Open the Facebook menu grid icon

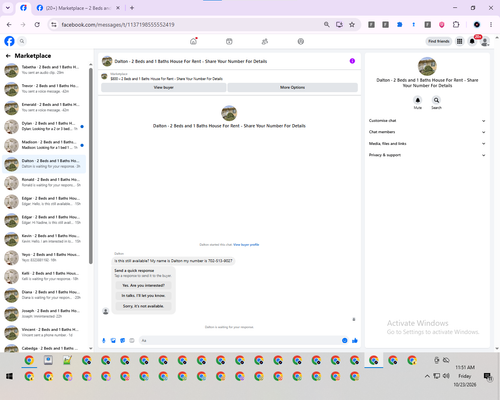coord(460,41)
